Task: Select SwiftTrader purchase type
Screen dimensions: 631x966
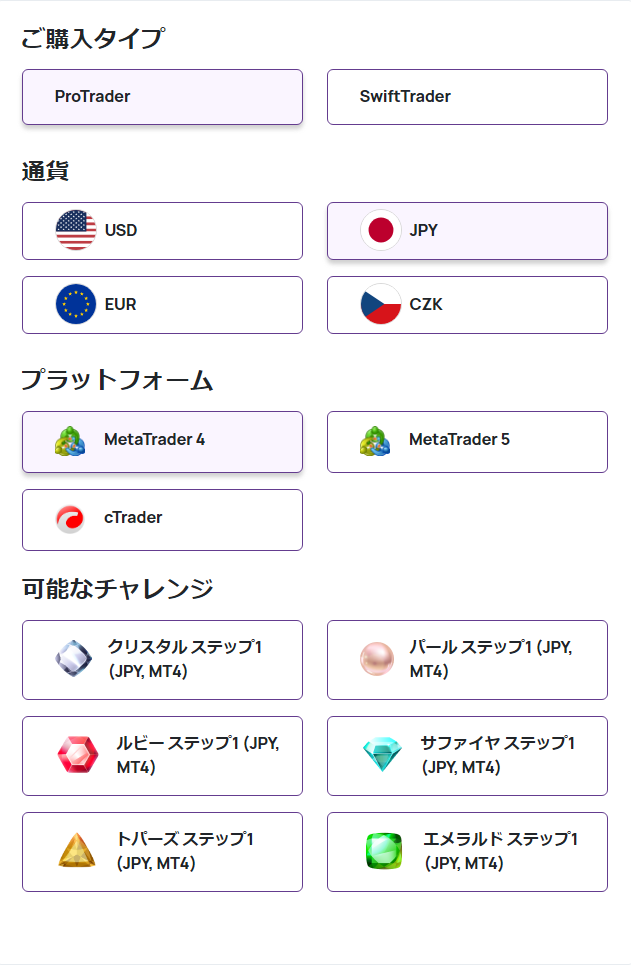Action: click(x=467, y=97)
